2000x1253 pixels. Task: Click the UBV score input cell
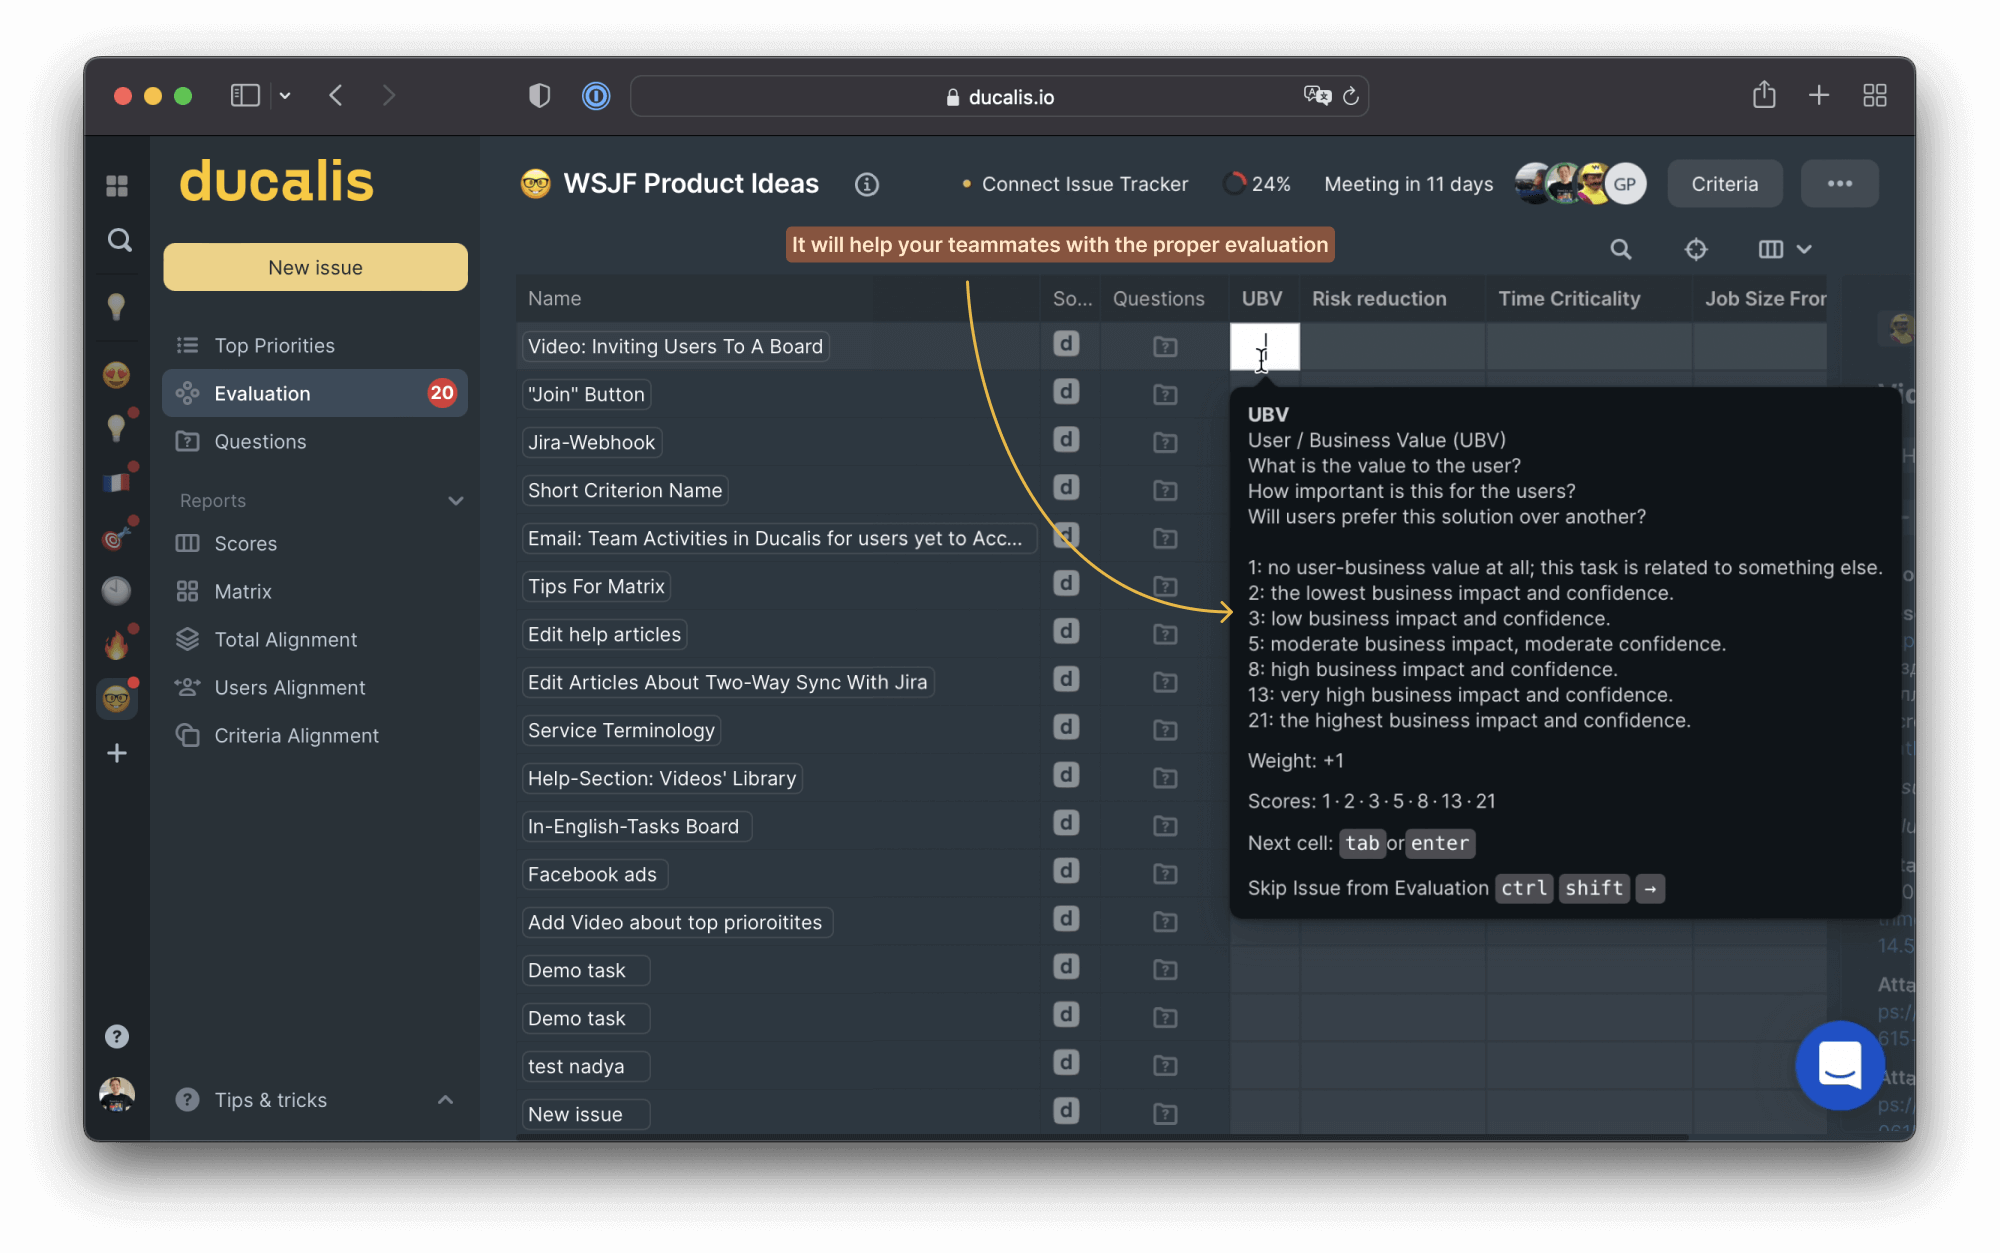coord(1264,346)
